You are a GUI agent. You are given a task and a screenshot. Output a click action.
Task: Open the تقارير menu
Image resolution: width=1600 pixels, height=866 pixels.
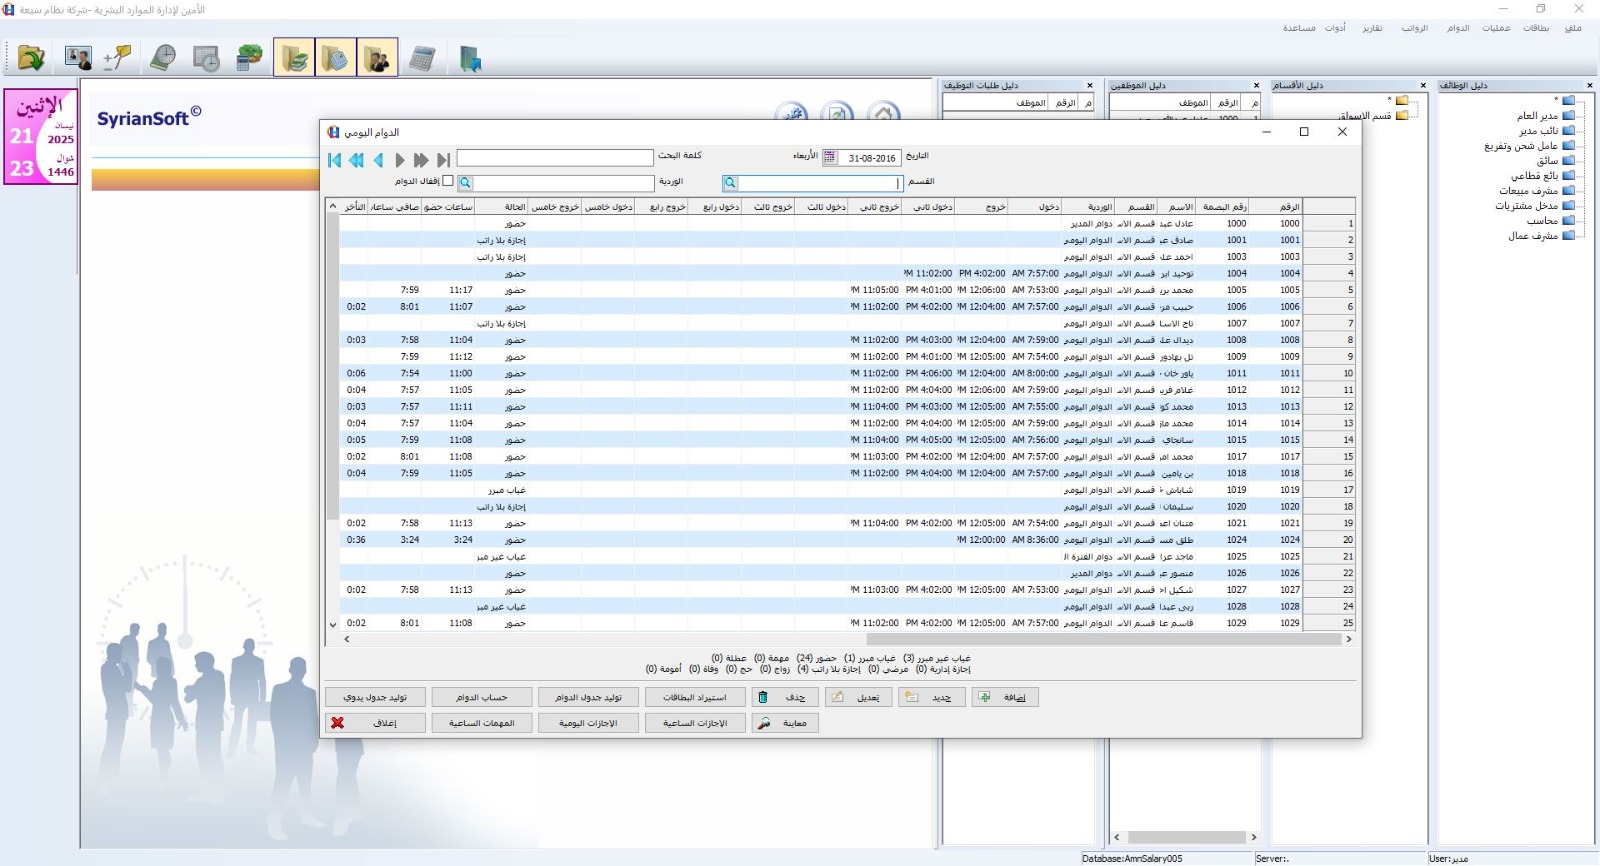(1372, 28)
